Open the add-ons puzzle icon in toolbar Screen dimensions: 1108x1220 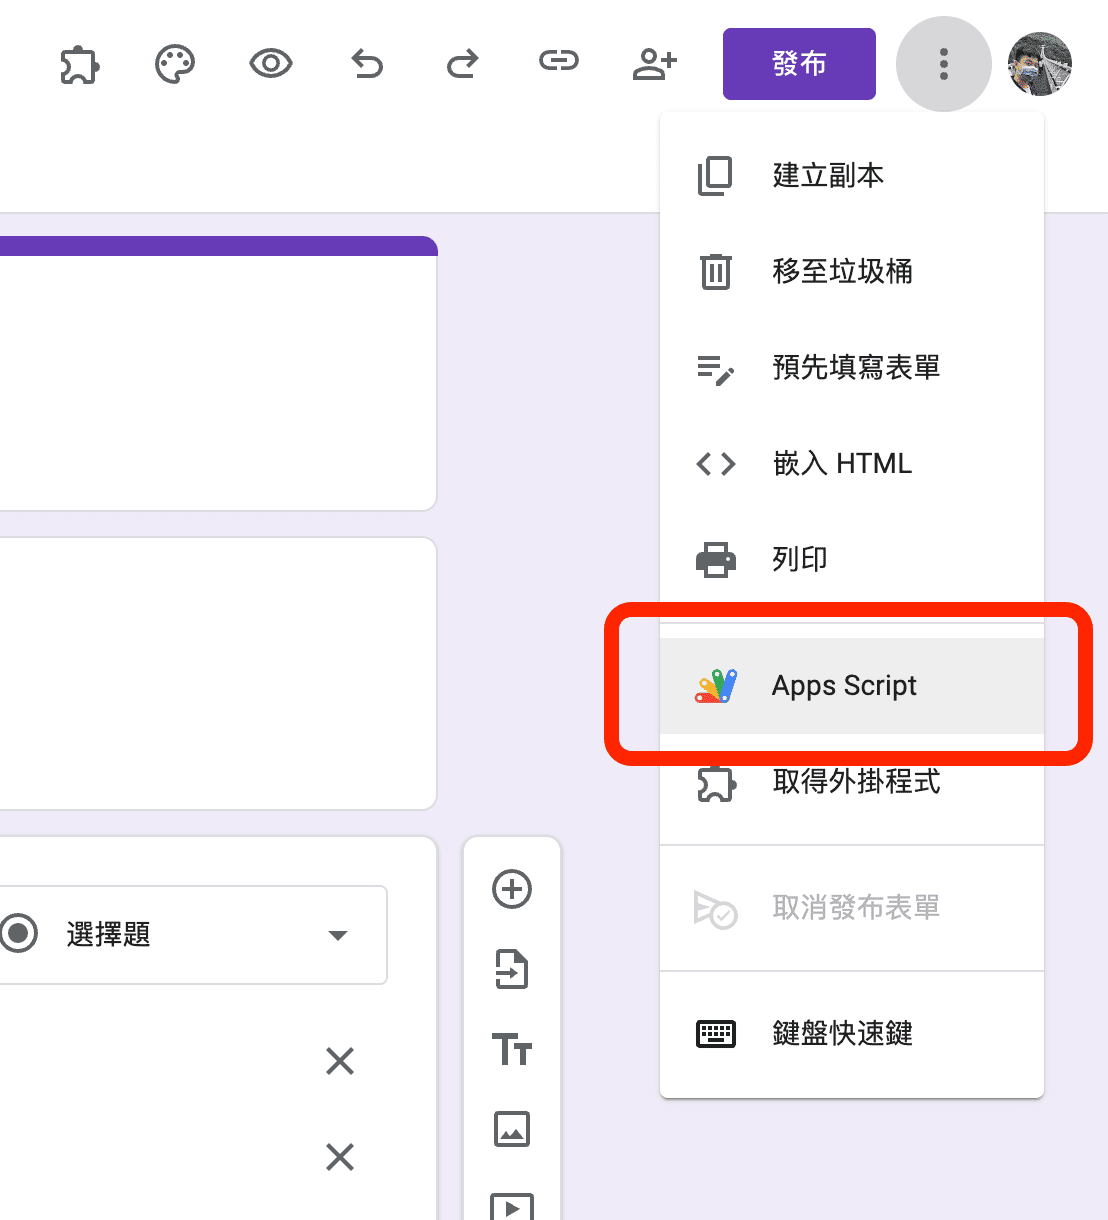[x=79, y=65]
